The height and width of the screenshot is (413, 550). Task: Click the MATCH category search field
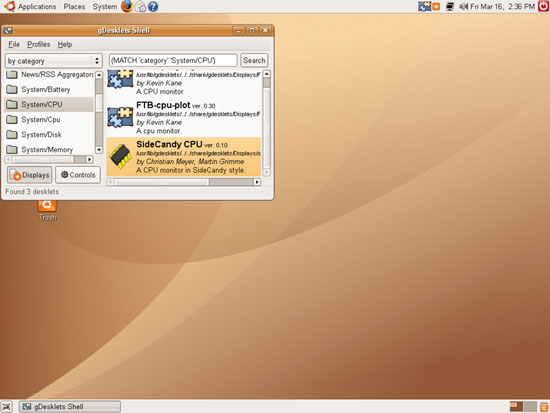coord(173,60)
